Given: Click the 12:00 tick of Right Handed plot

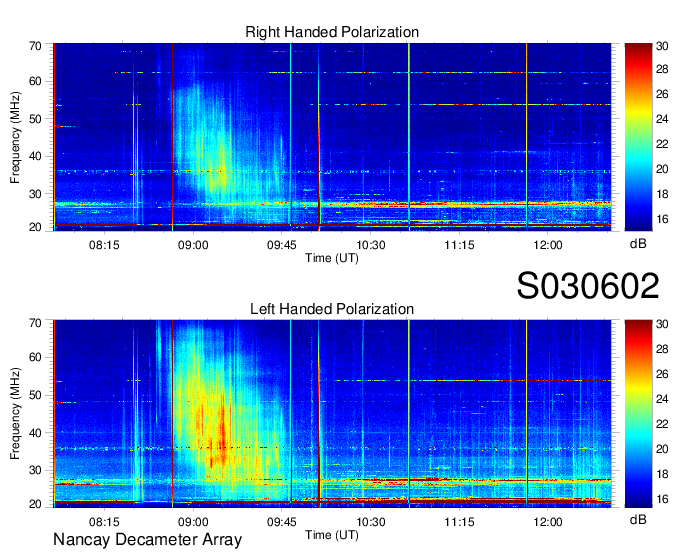Looking at the screenshot, I should tap(548, 245).
